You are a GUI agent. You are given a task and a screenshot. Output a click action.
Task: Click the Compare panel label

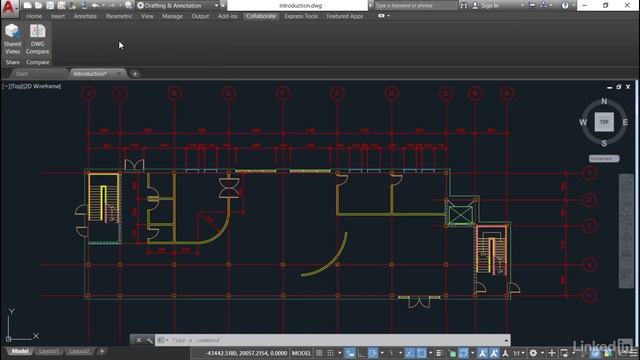point(38,62)
